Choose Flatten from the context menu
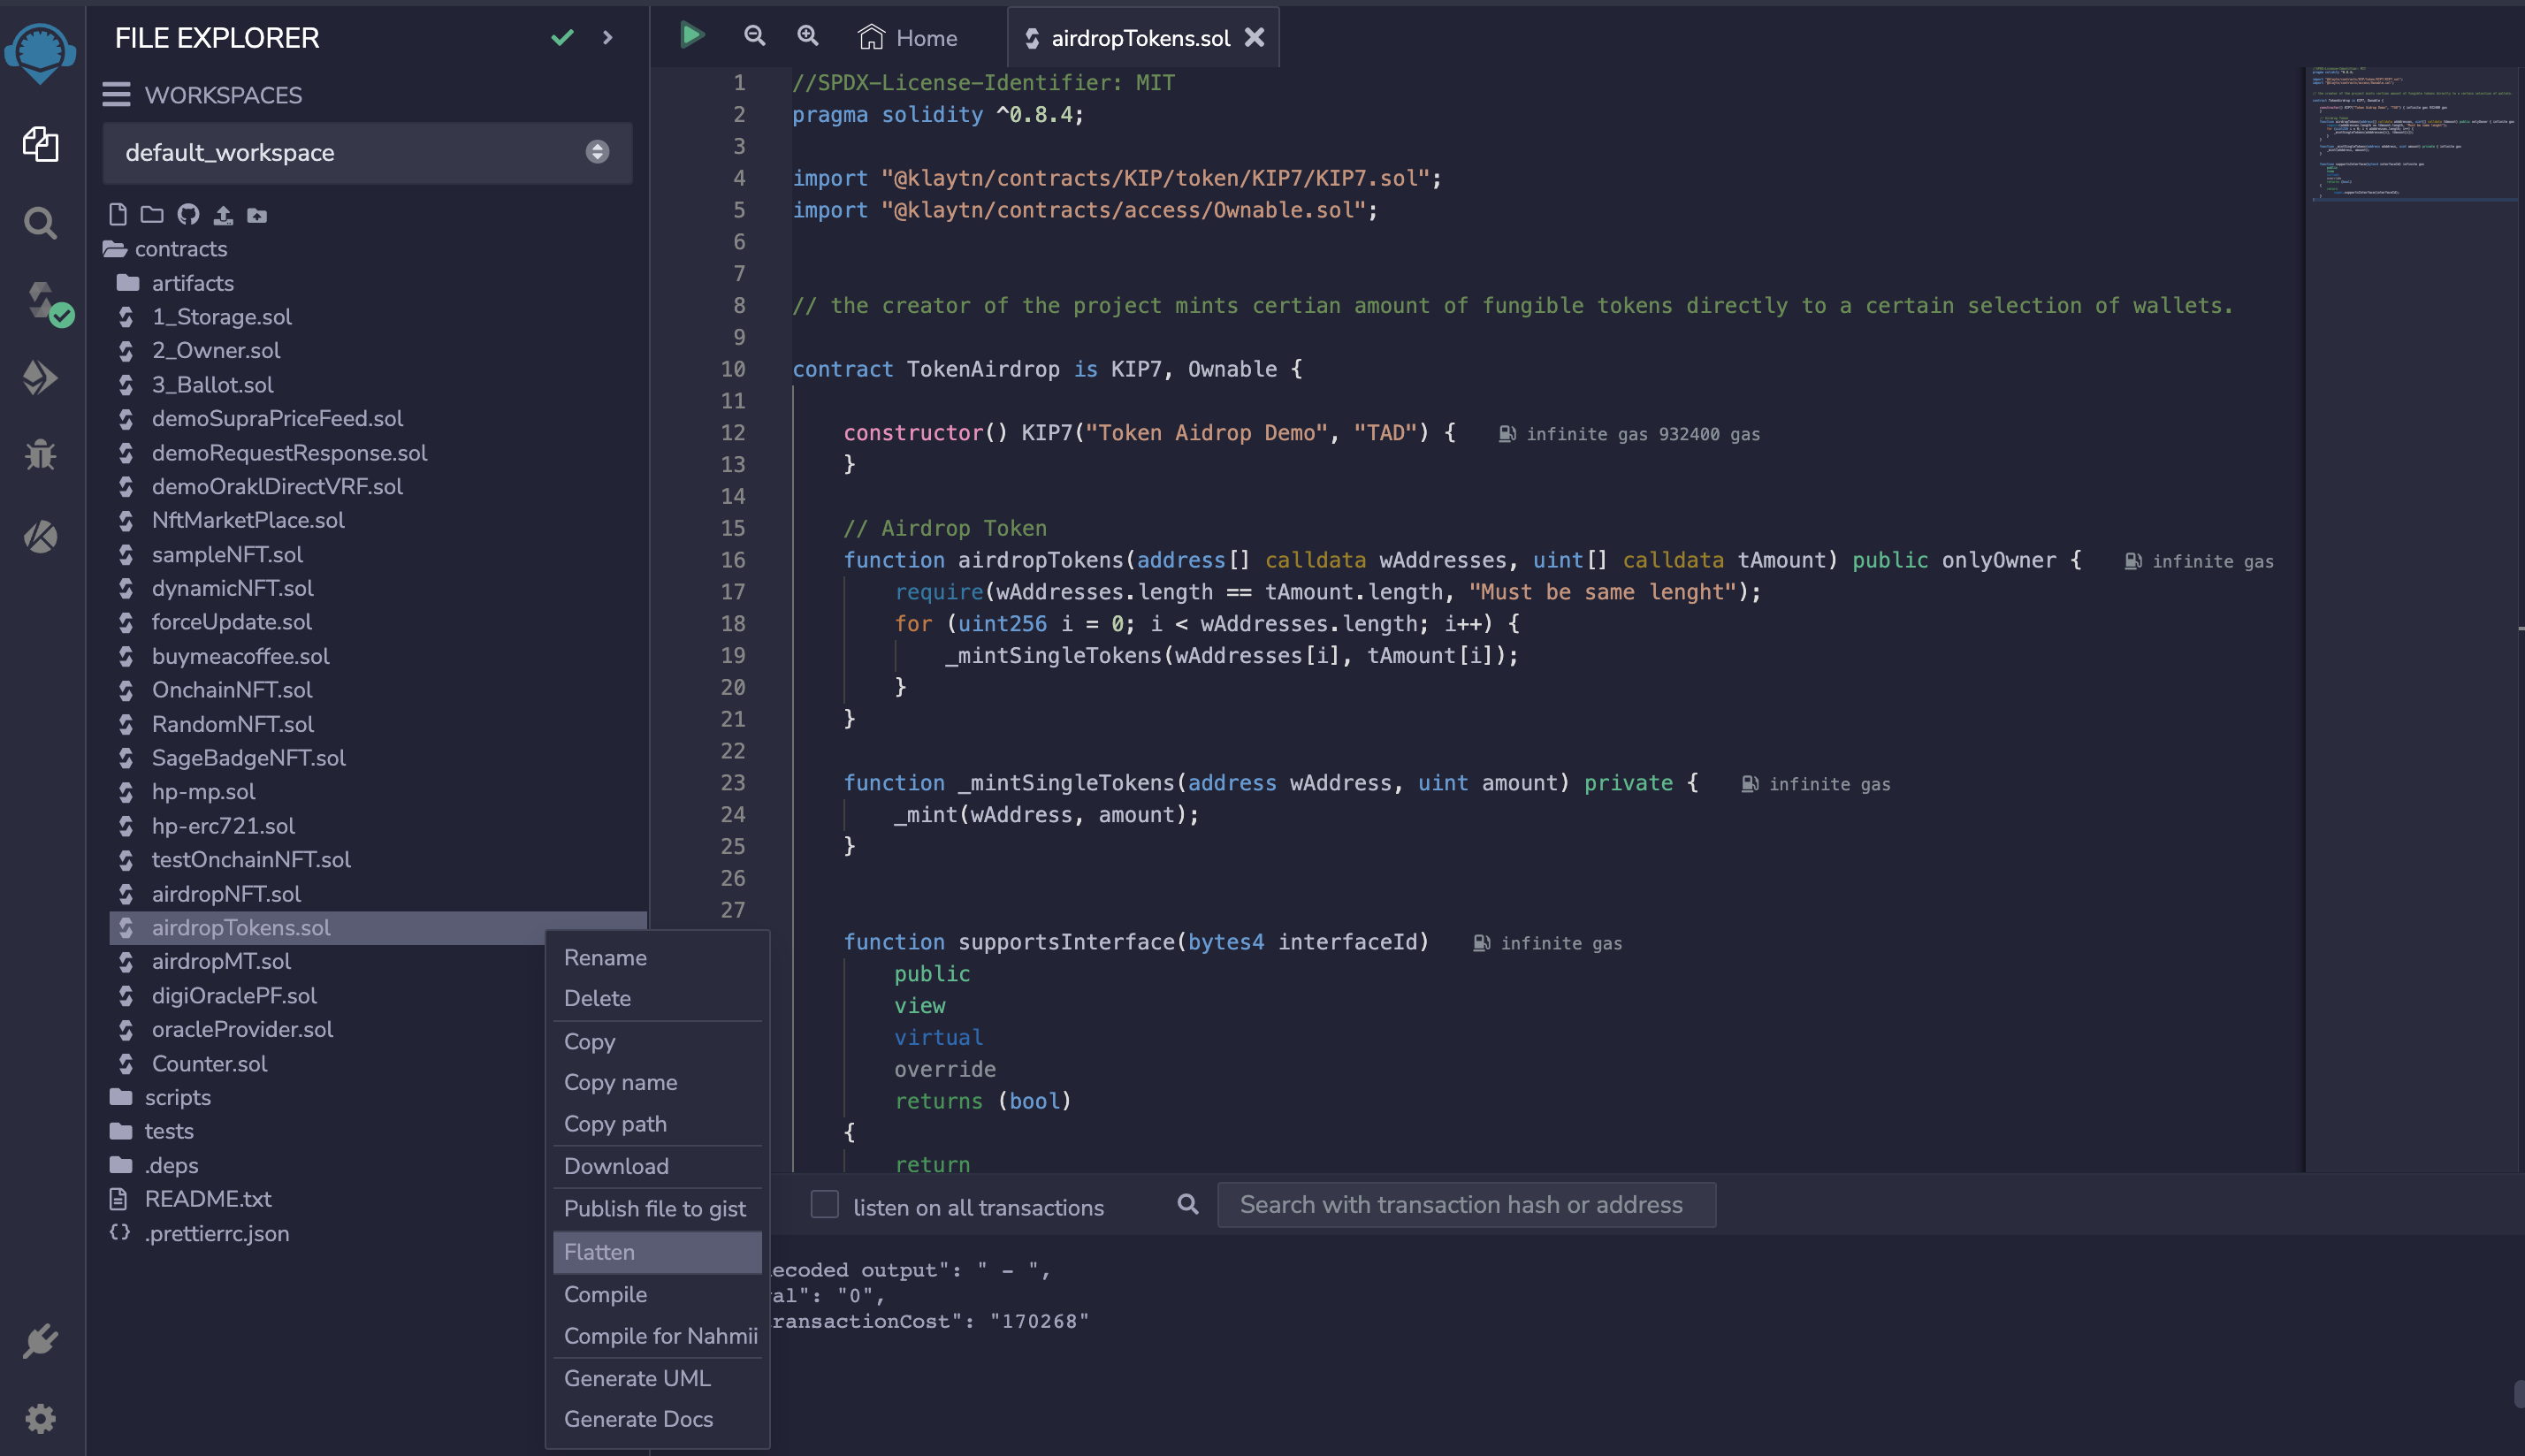 coord(599,1252)
